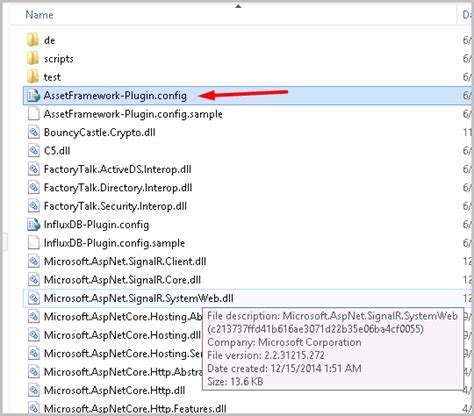The height and width of the screenshot is (416, 474).
Task: Select Microsoft.AspNetCore.Http.dll file name
Action: pos(114,390)
